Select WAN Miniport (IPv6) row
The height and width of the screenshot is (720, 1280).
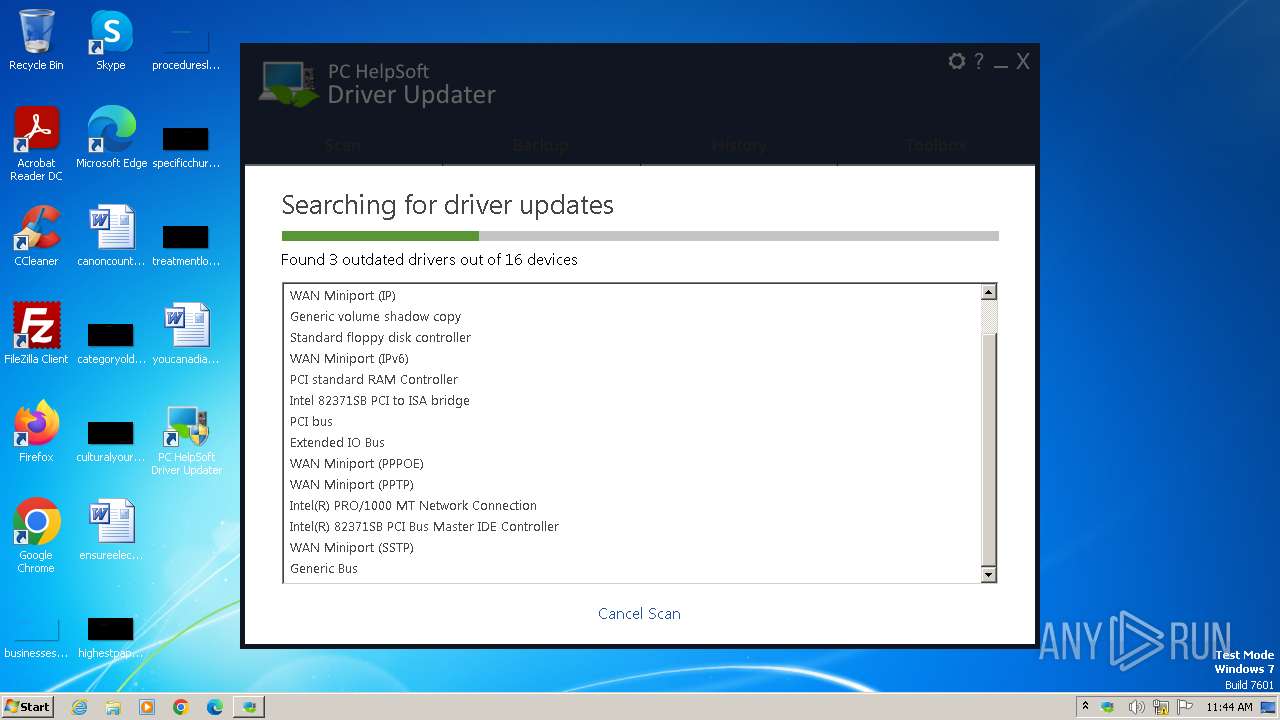[x=632, y=359]
